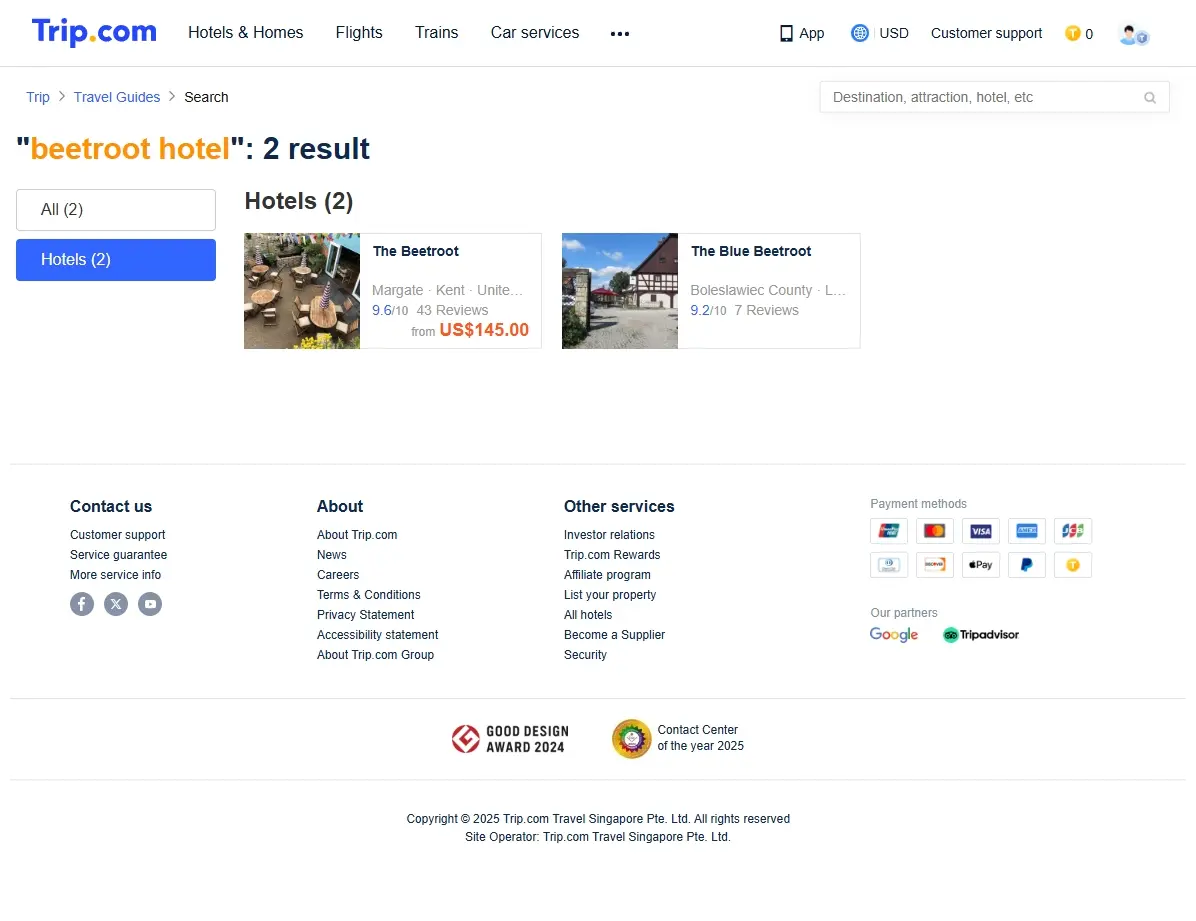Open Accessibility statement link
Image resolution: width=1196 pixels, height=921 pixels.
(378, 635)
